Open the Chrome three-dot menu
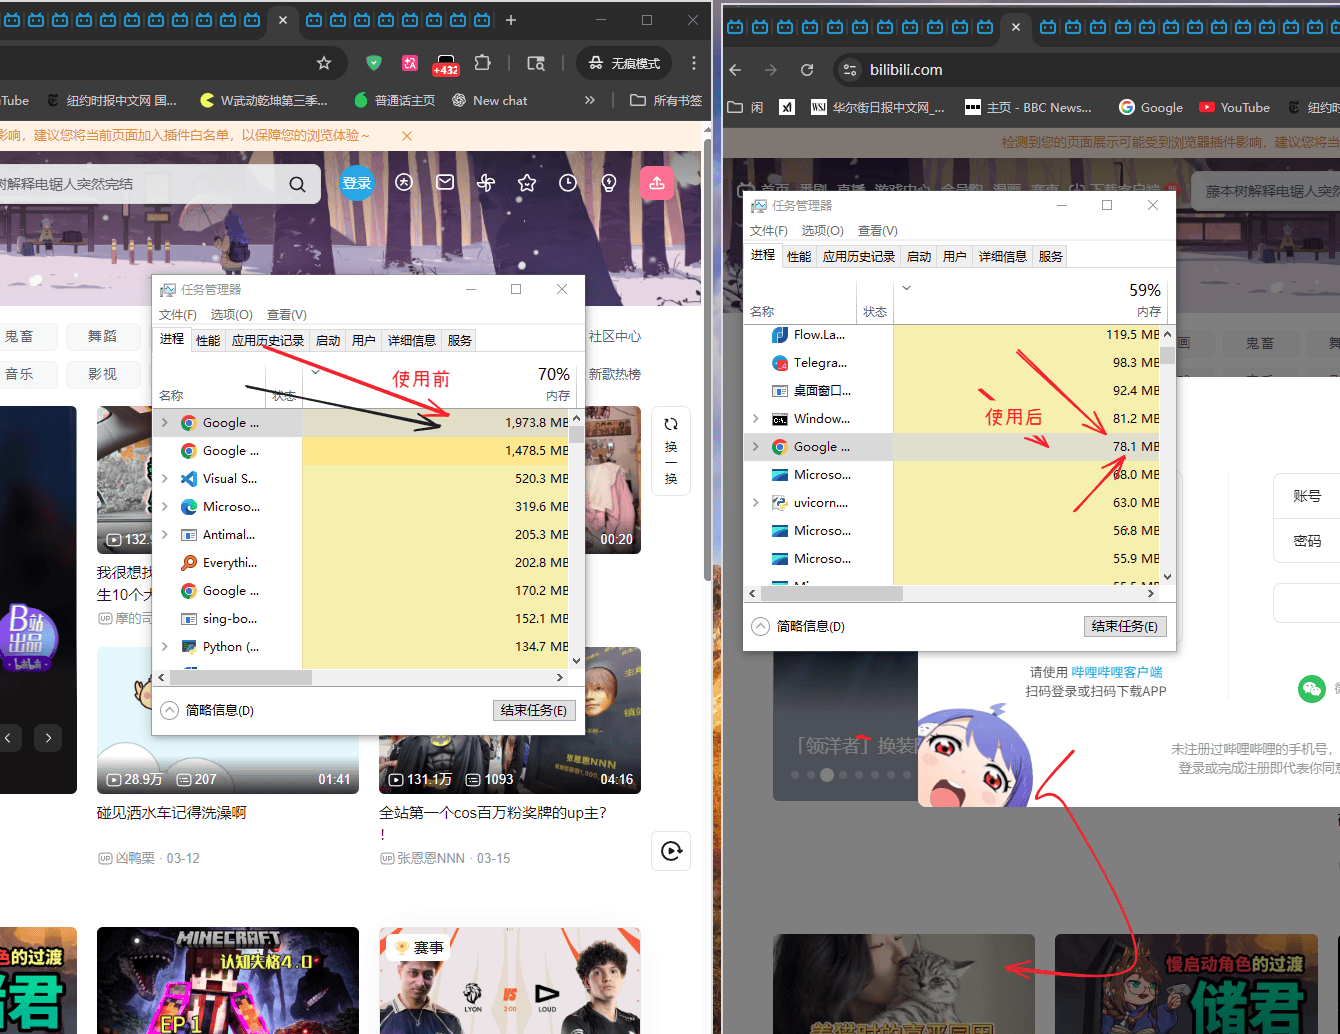Viewport: 1340px width, 1034px height. [694, 63]
